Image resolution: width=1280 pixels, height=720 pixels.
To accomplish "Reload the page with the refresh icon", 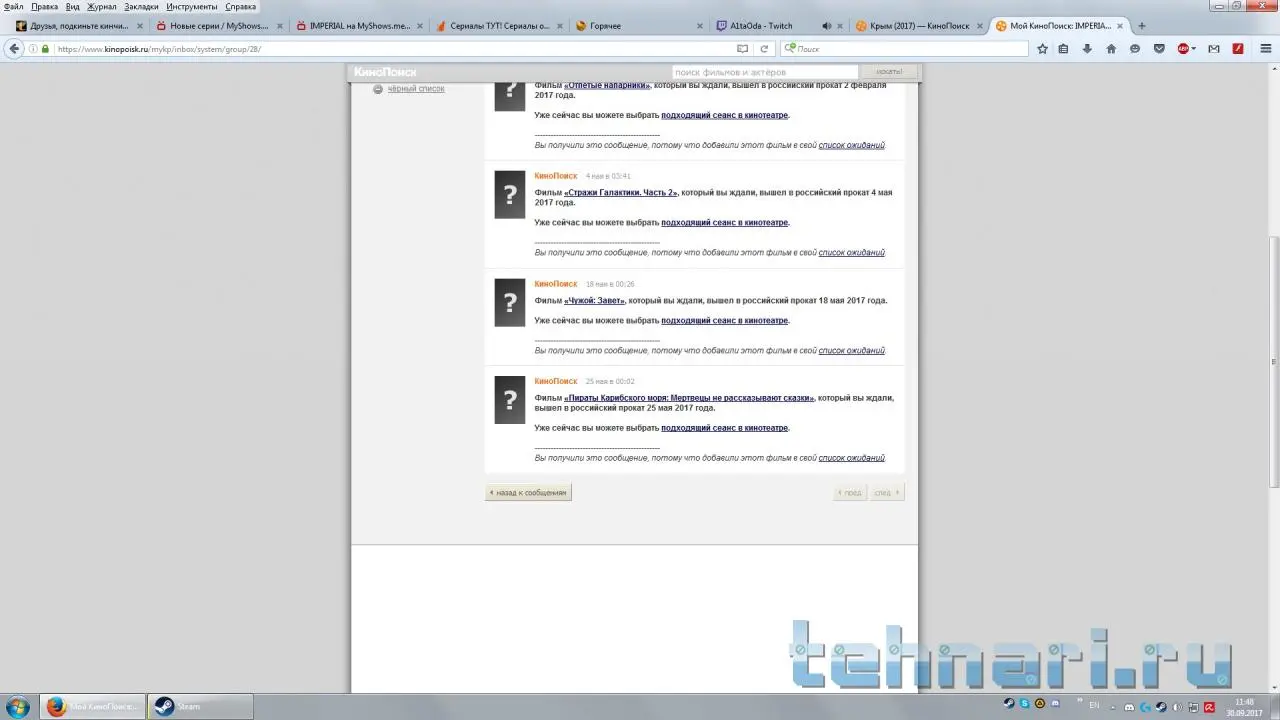I will point(765,48).
